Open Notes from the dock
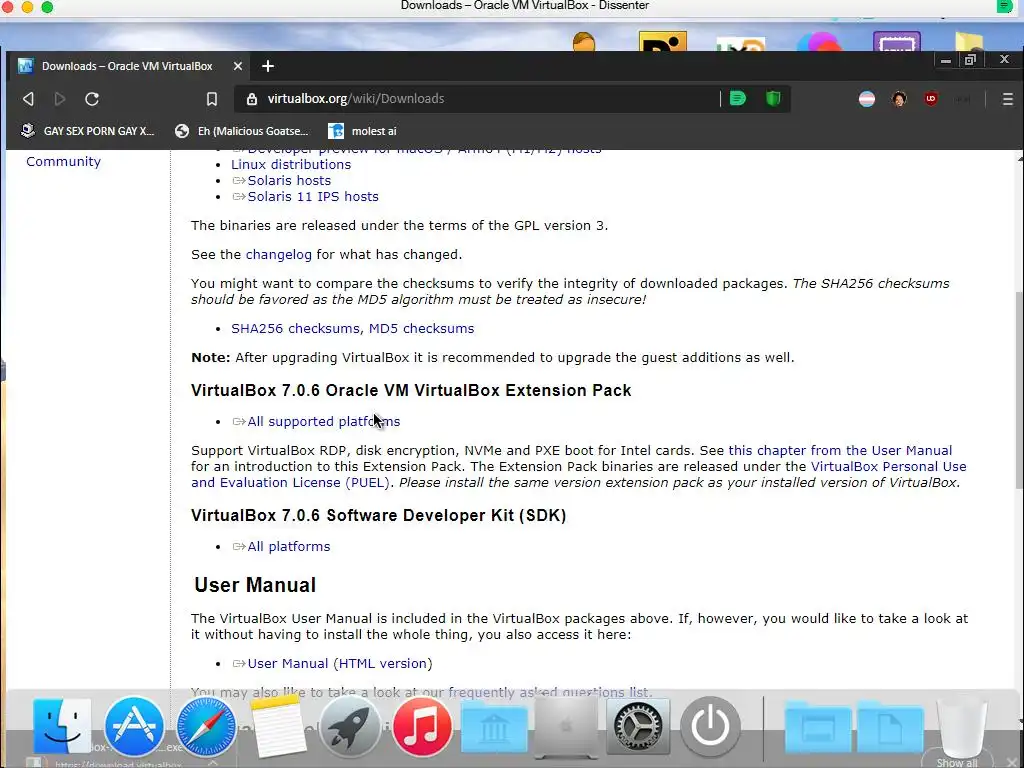Viewport: 1024px width, 768px height. [278, 726]
